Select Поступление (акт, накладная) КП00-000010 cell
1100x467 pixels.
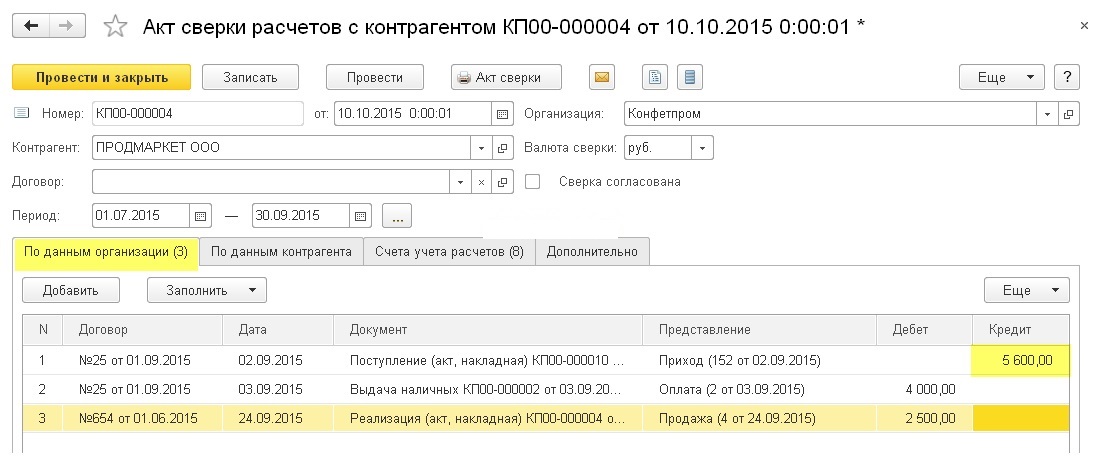pos(488,360)
